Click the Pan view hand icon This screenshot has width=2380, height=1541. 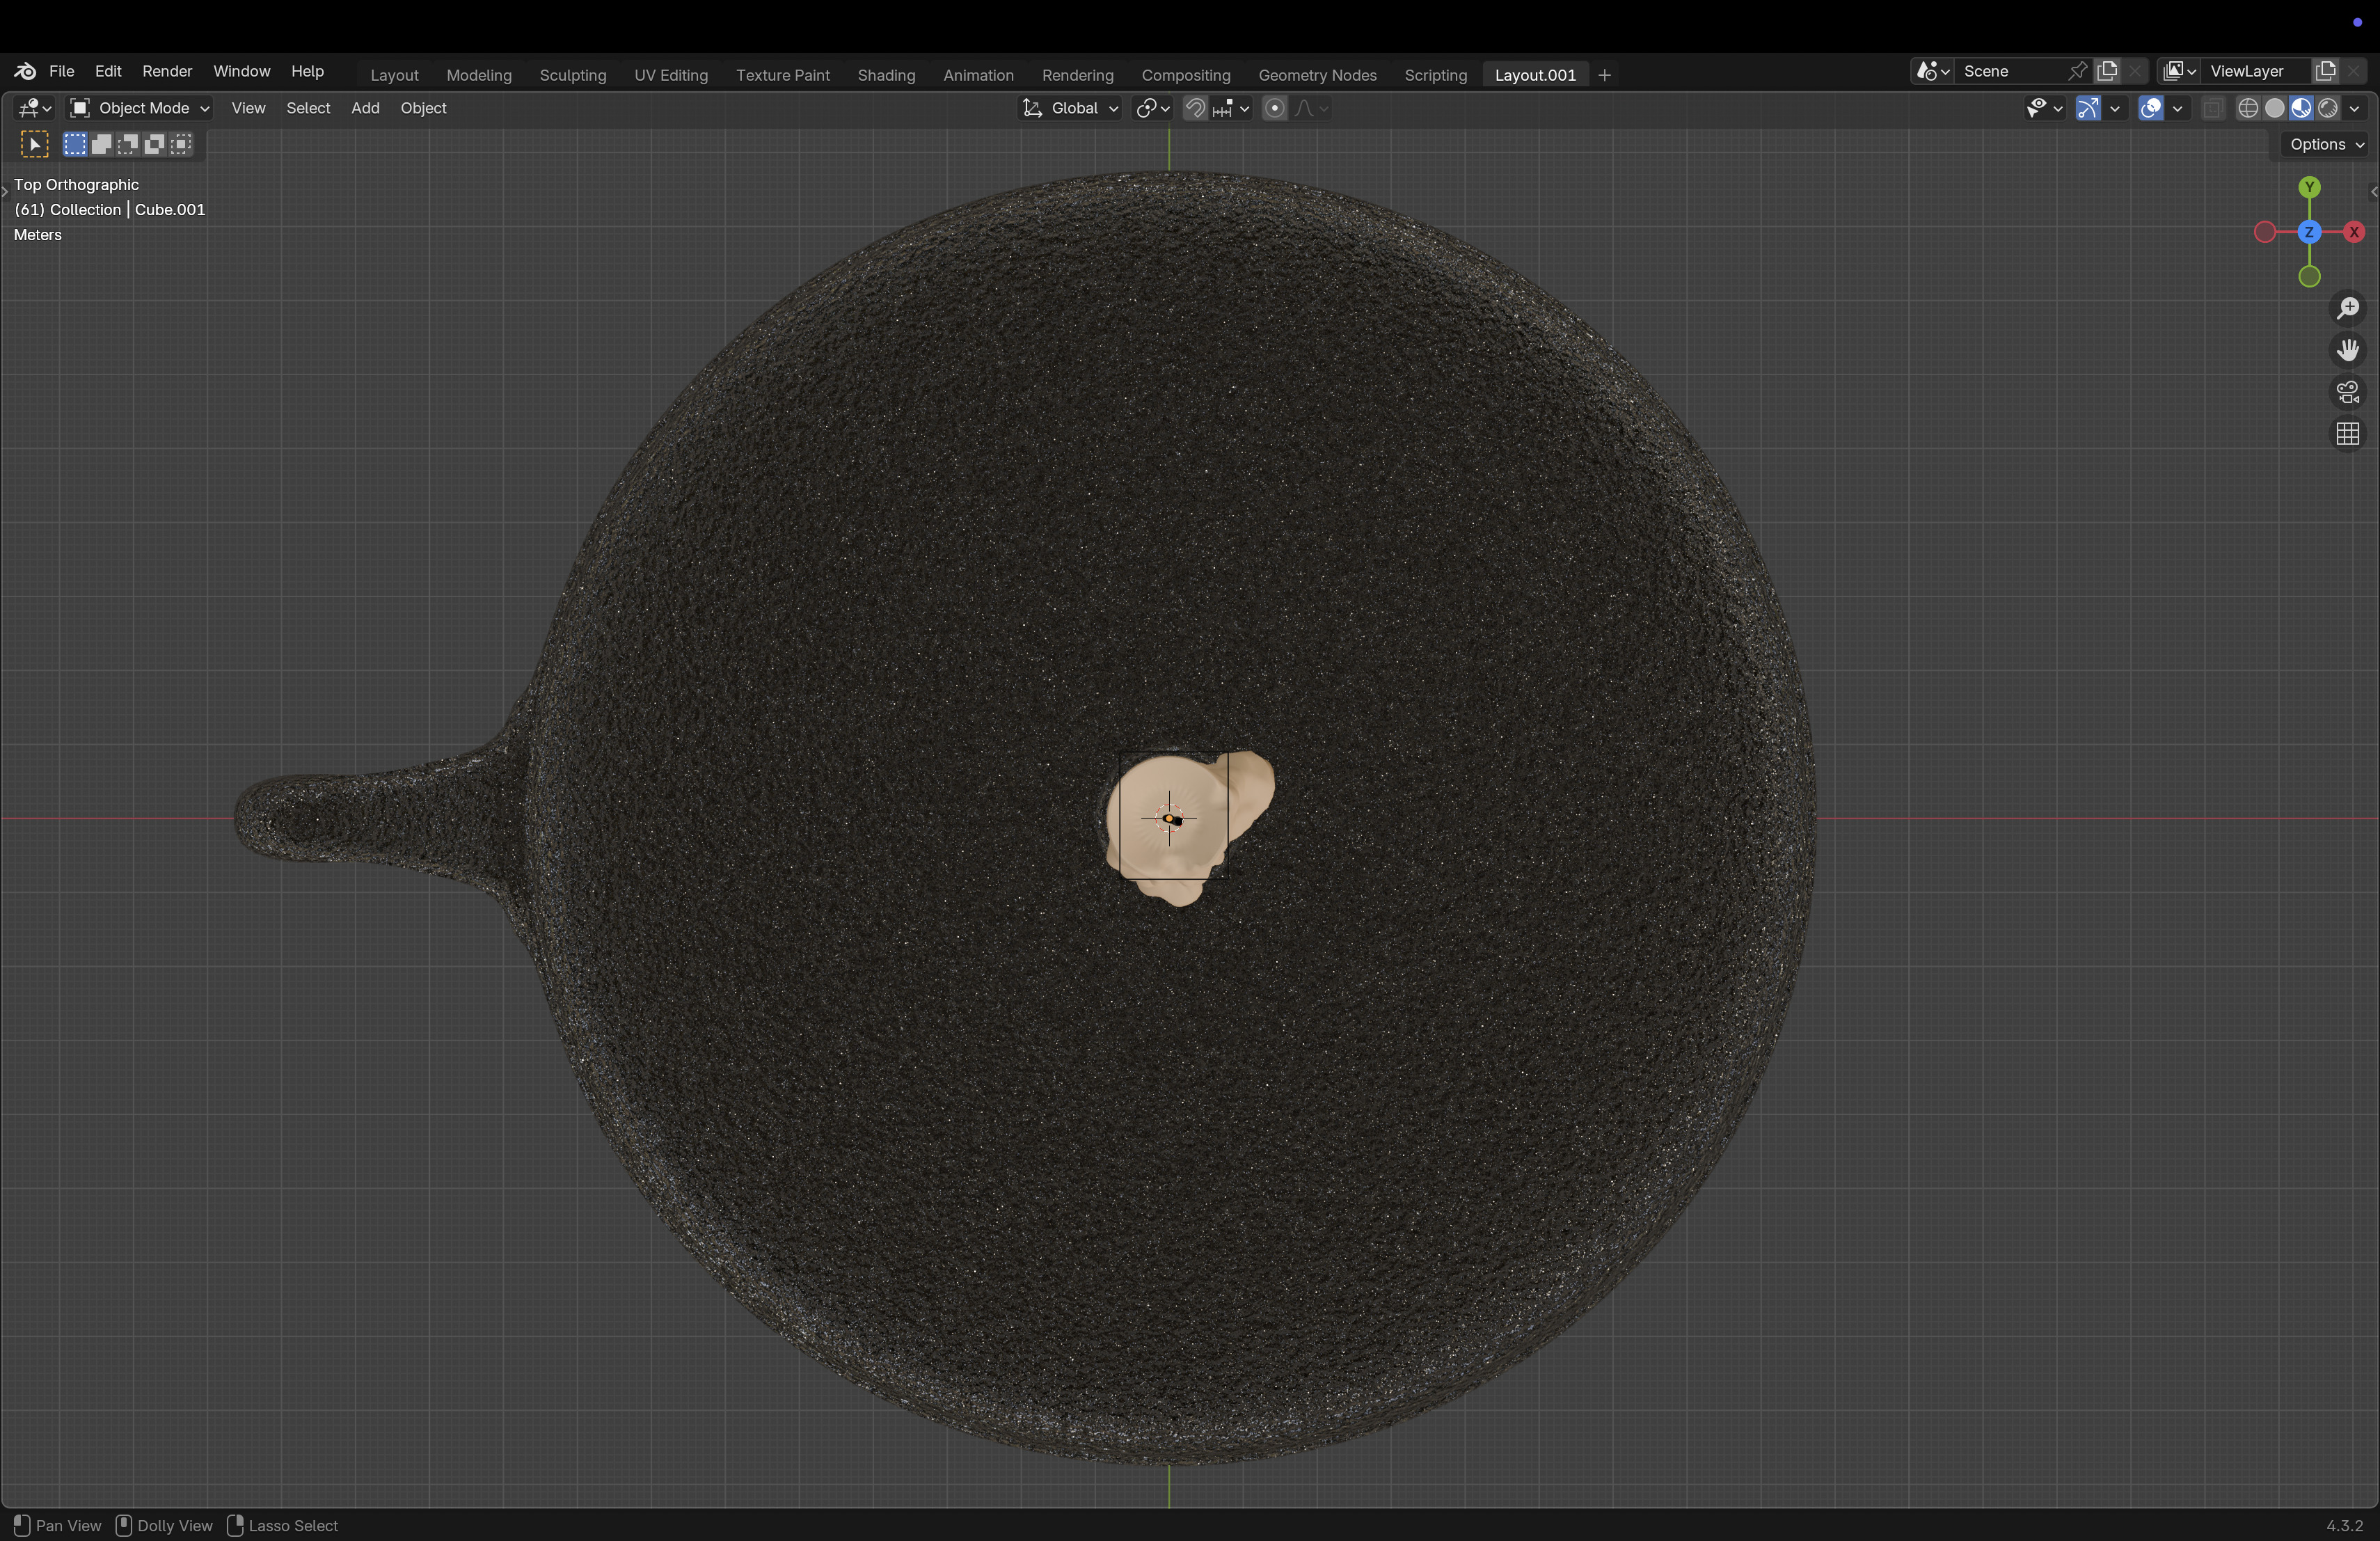(2347, 350)
